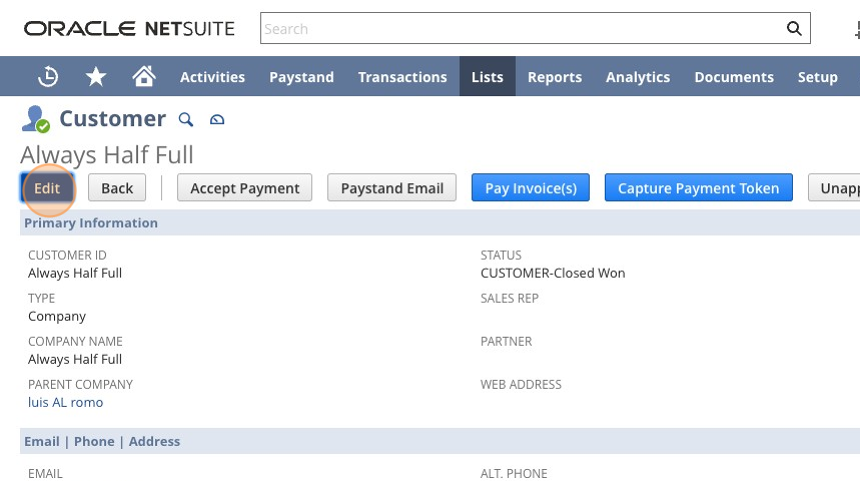Viewport: 860px width, 481px height.
Task: Click the ALT. PHONE field label
Action: (x=514, y=473)
